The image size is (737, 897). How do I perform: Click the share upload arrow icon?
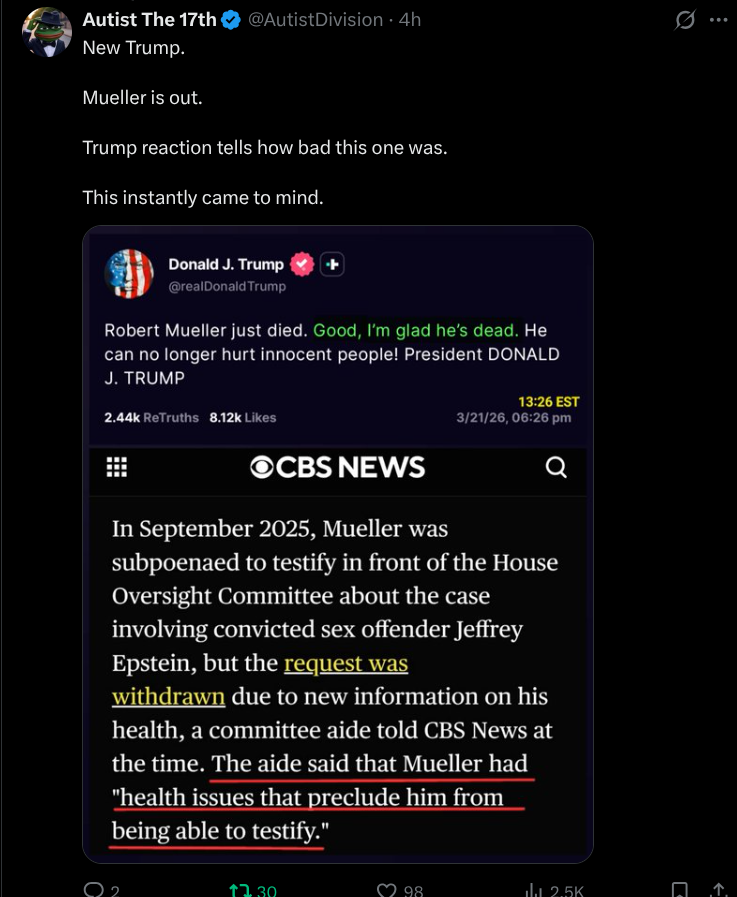click(x=717, y=889)
